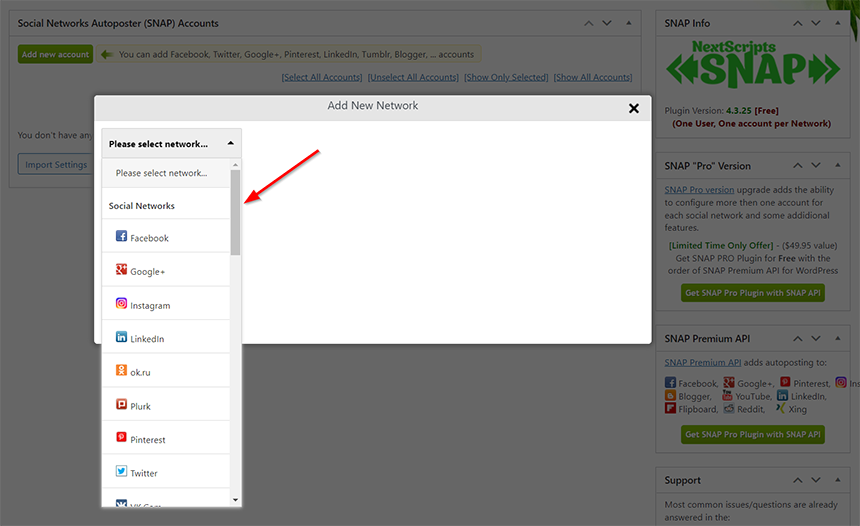Viewport: 860px width, 526px height.
Task: Collapse the SNAP Accounts panel
Action: click(629, 23)
